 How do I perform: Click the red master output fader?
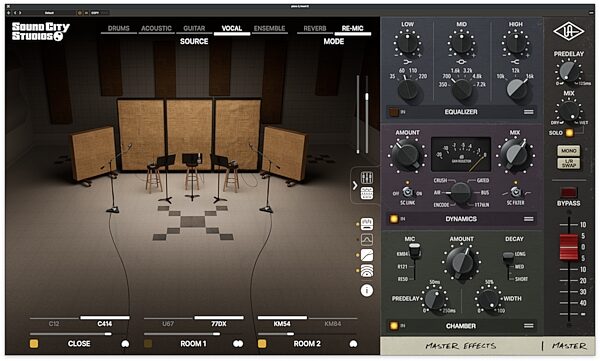[568, 248]
